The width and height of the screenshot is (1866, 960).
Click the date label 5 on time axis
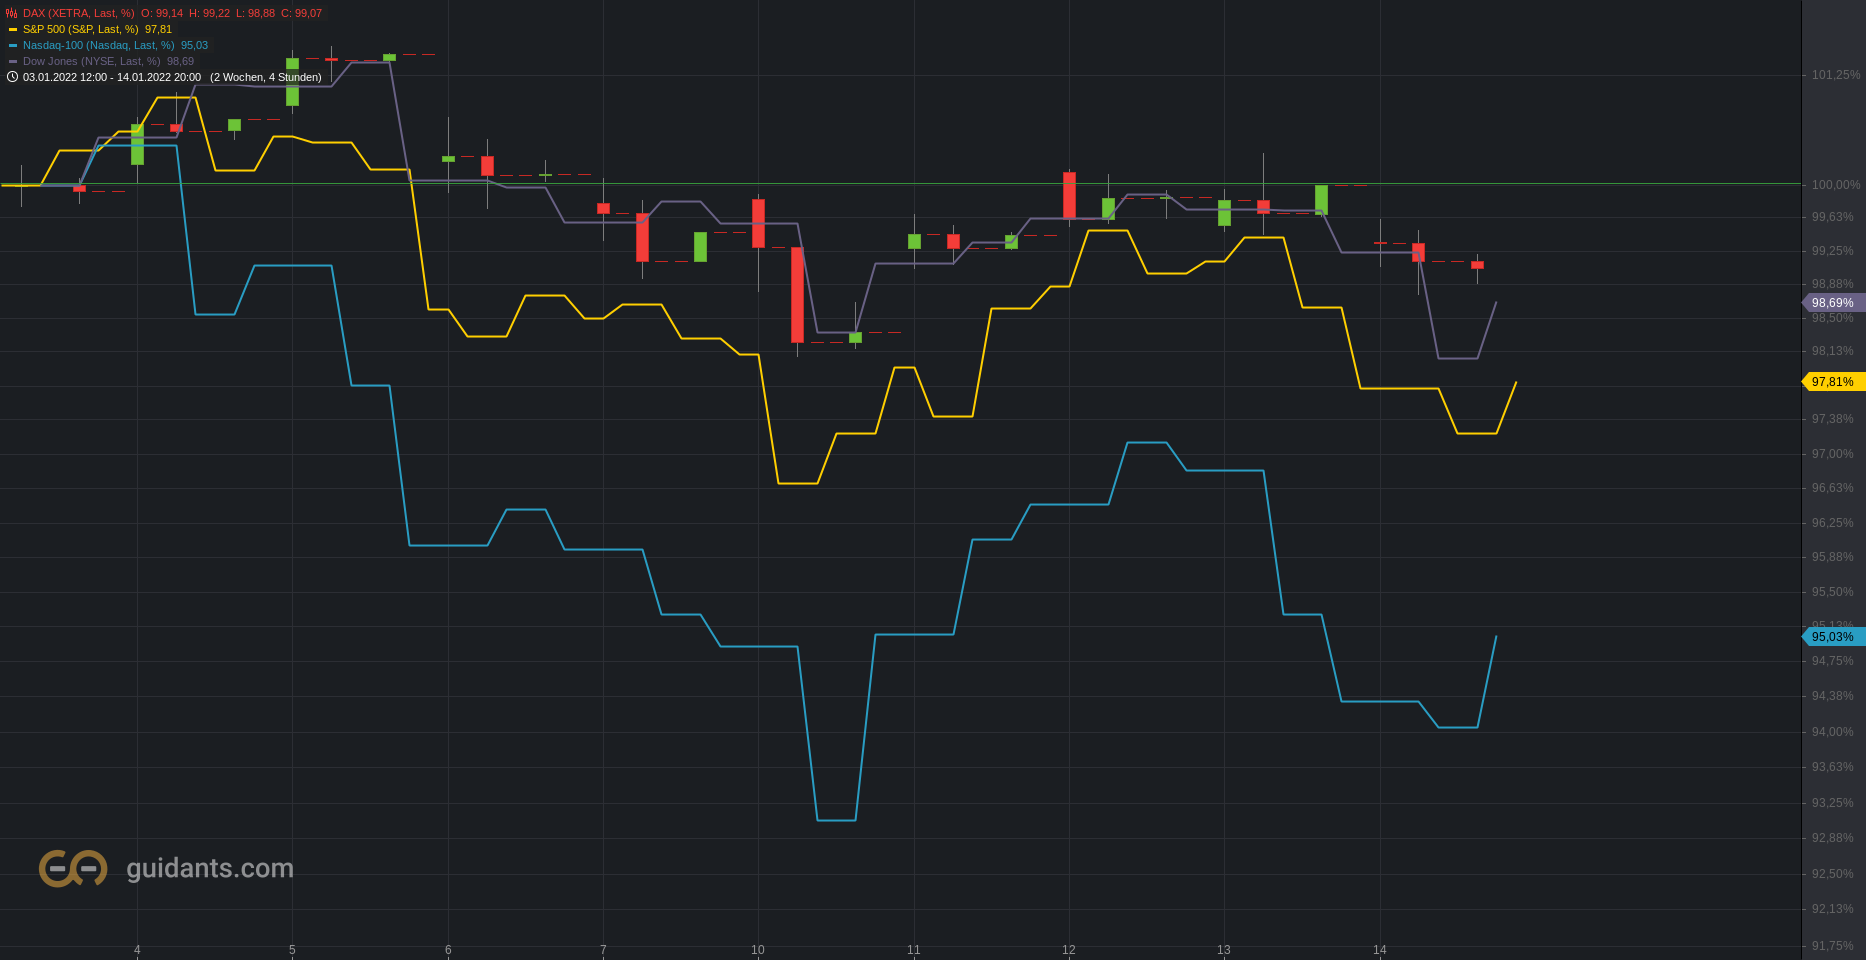292,950
